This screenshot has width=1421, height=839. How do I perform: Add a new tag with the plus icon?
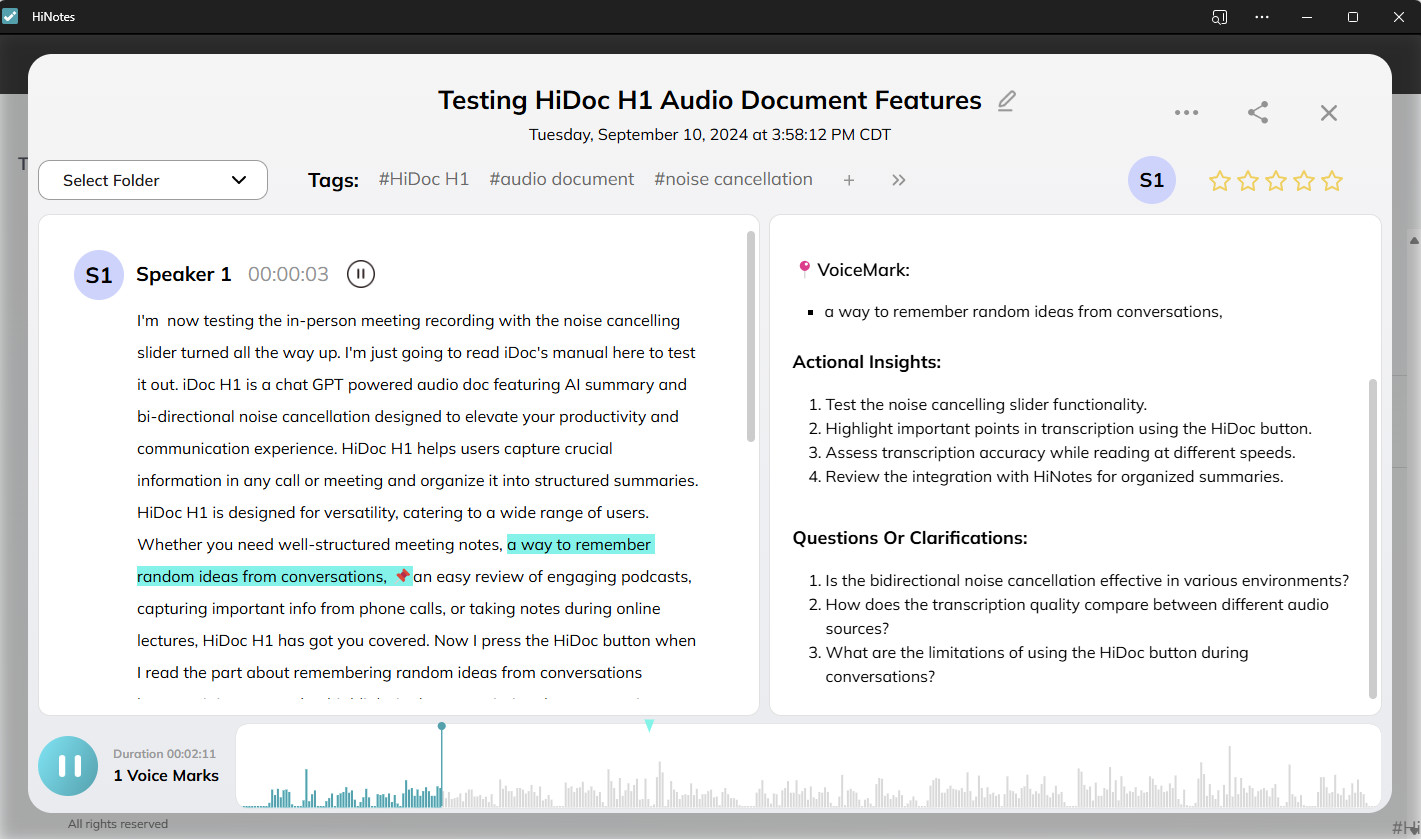(x=849, y=180)
